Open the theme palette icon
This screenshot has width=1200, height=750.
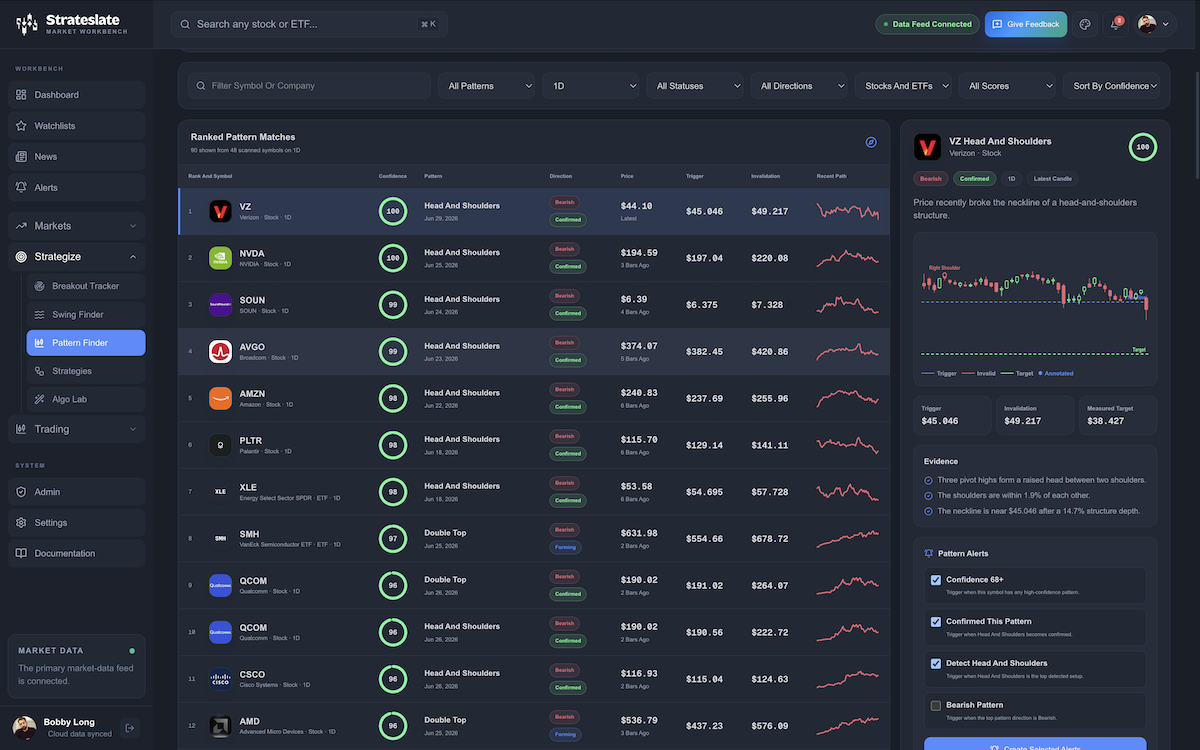[1085, 24]
